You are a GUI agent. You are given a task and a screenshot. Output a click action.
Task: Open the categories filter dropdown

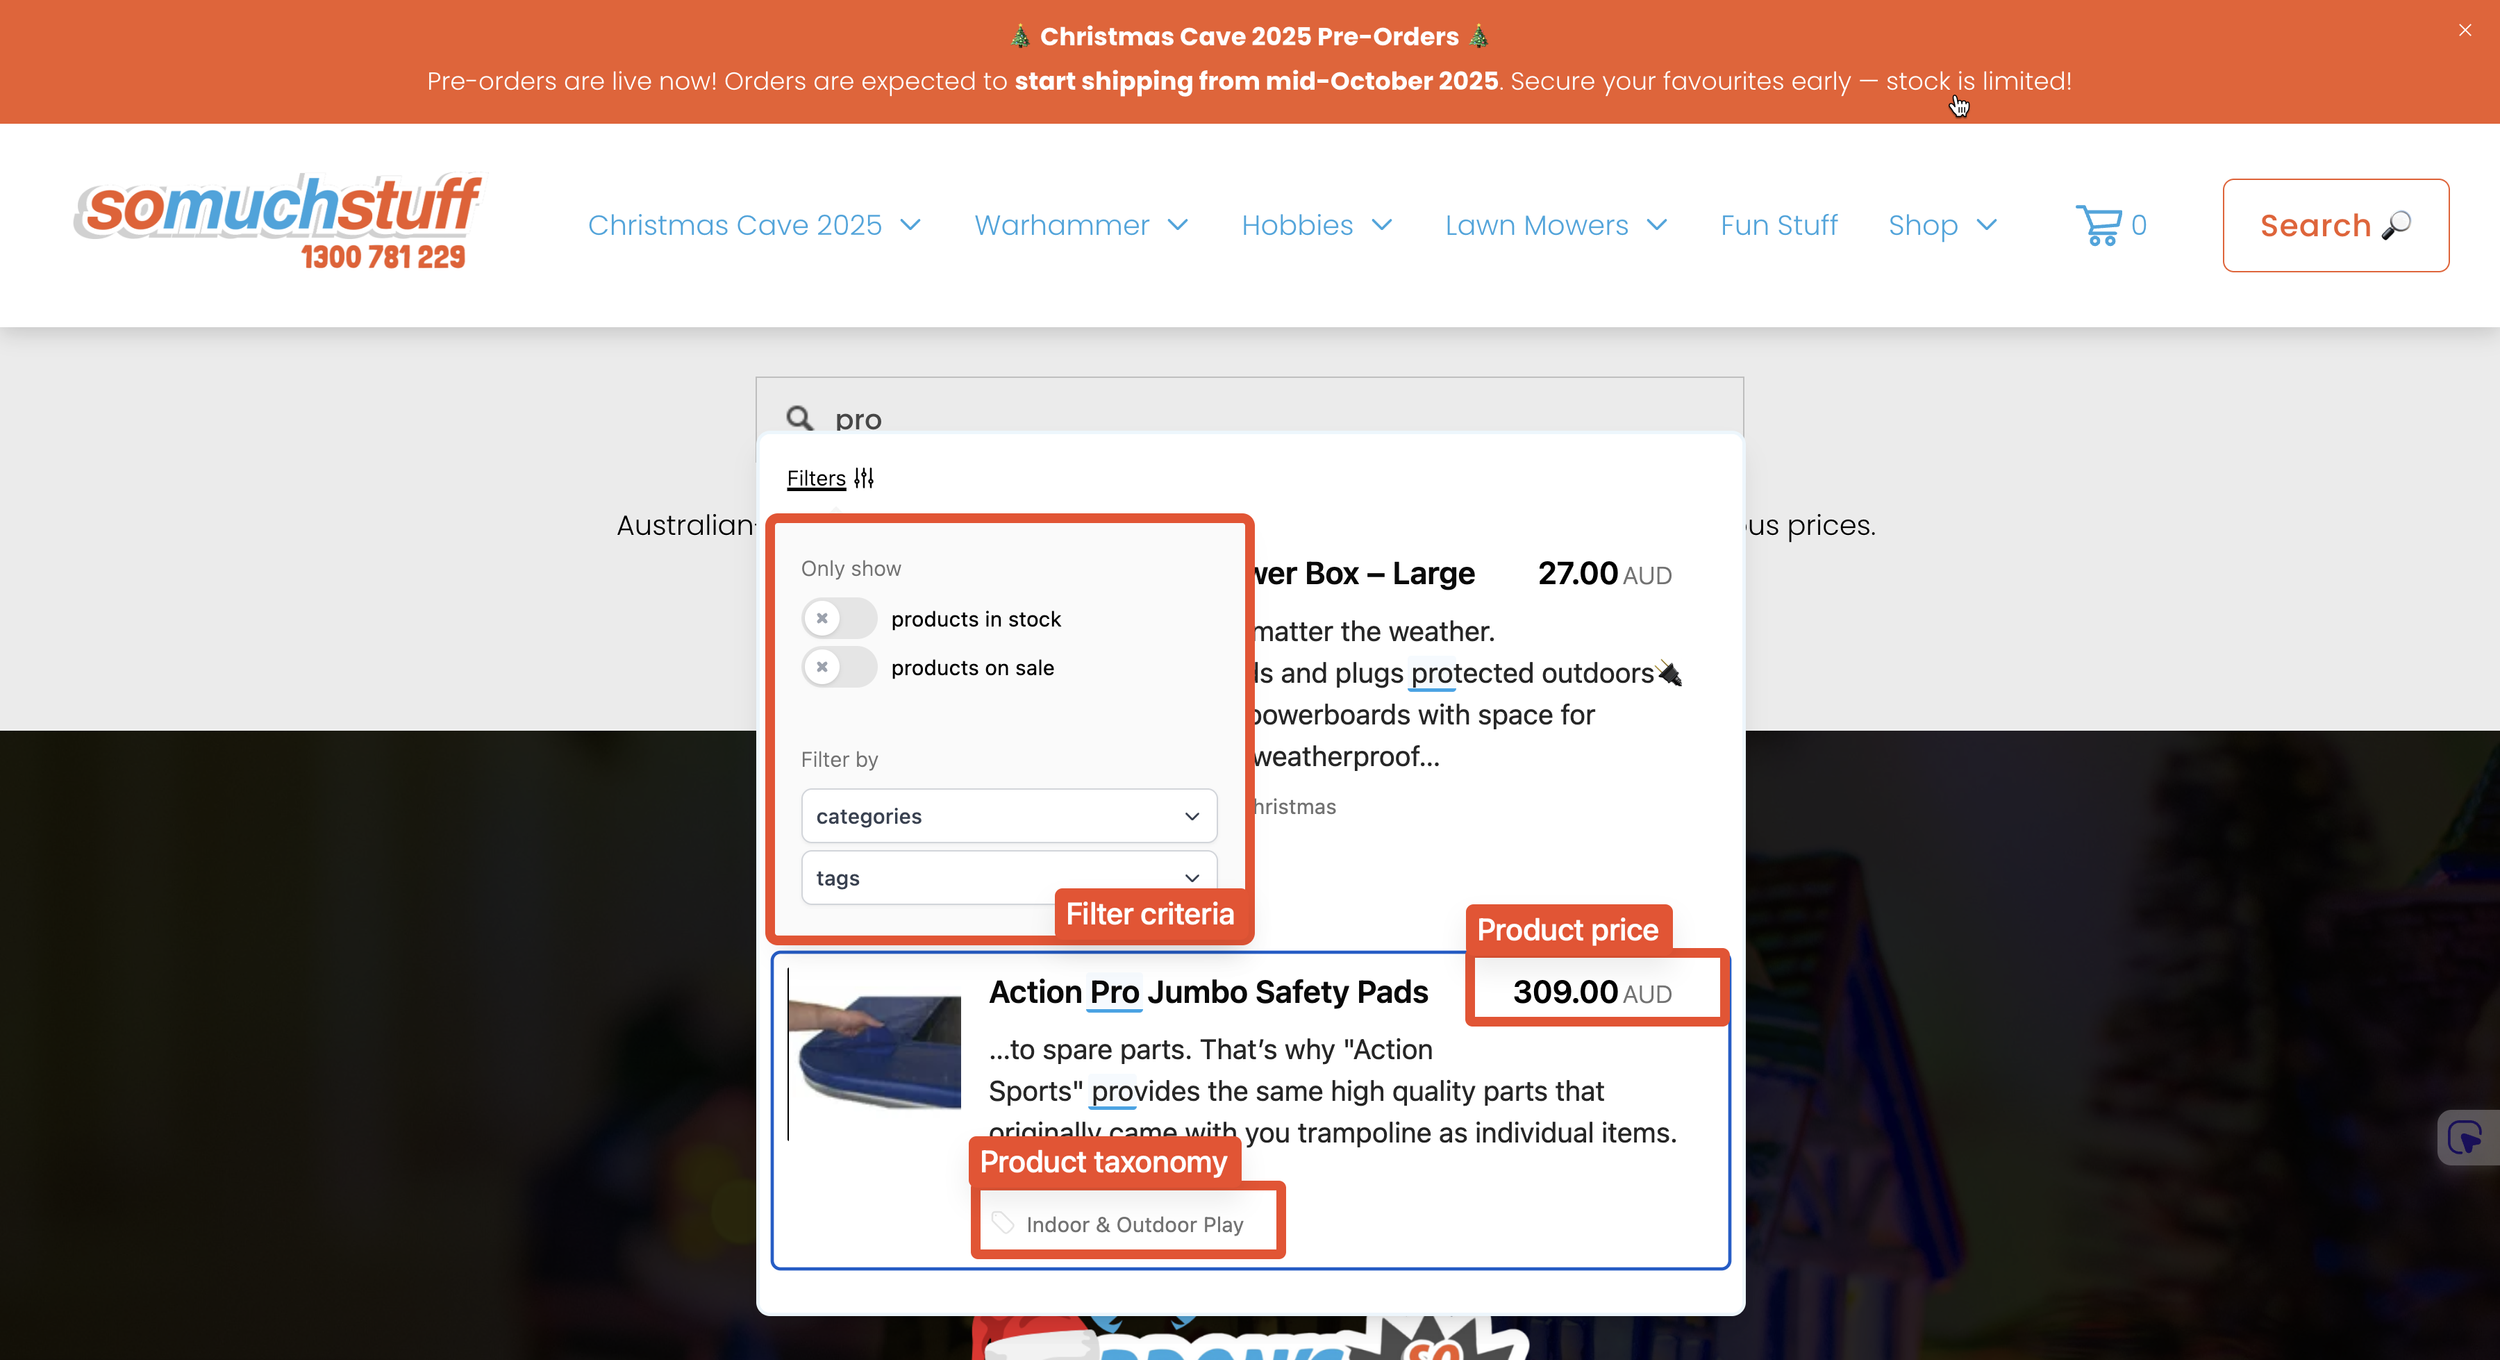click(1008, 816)
